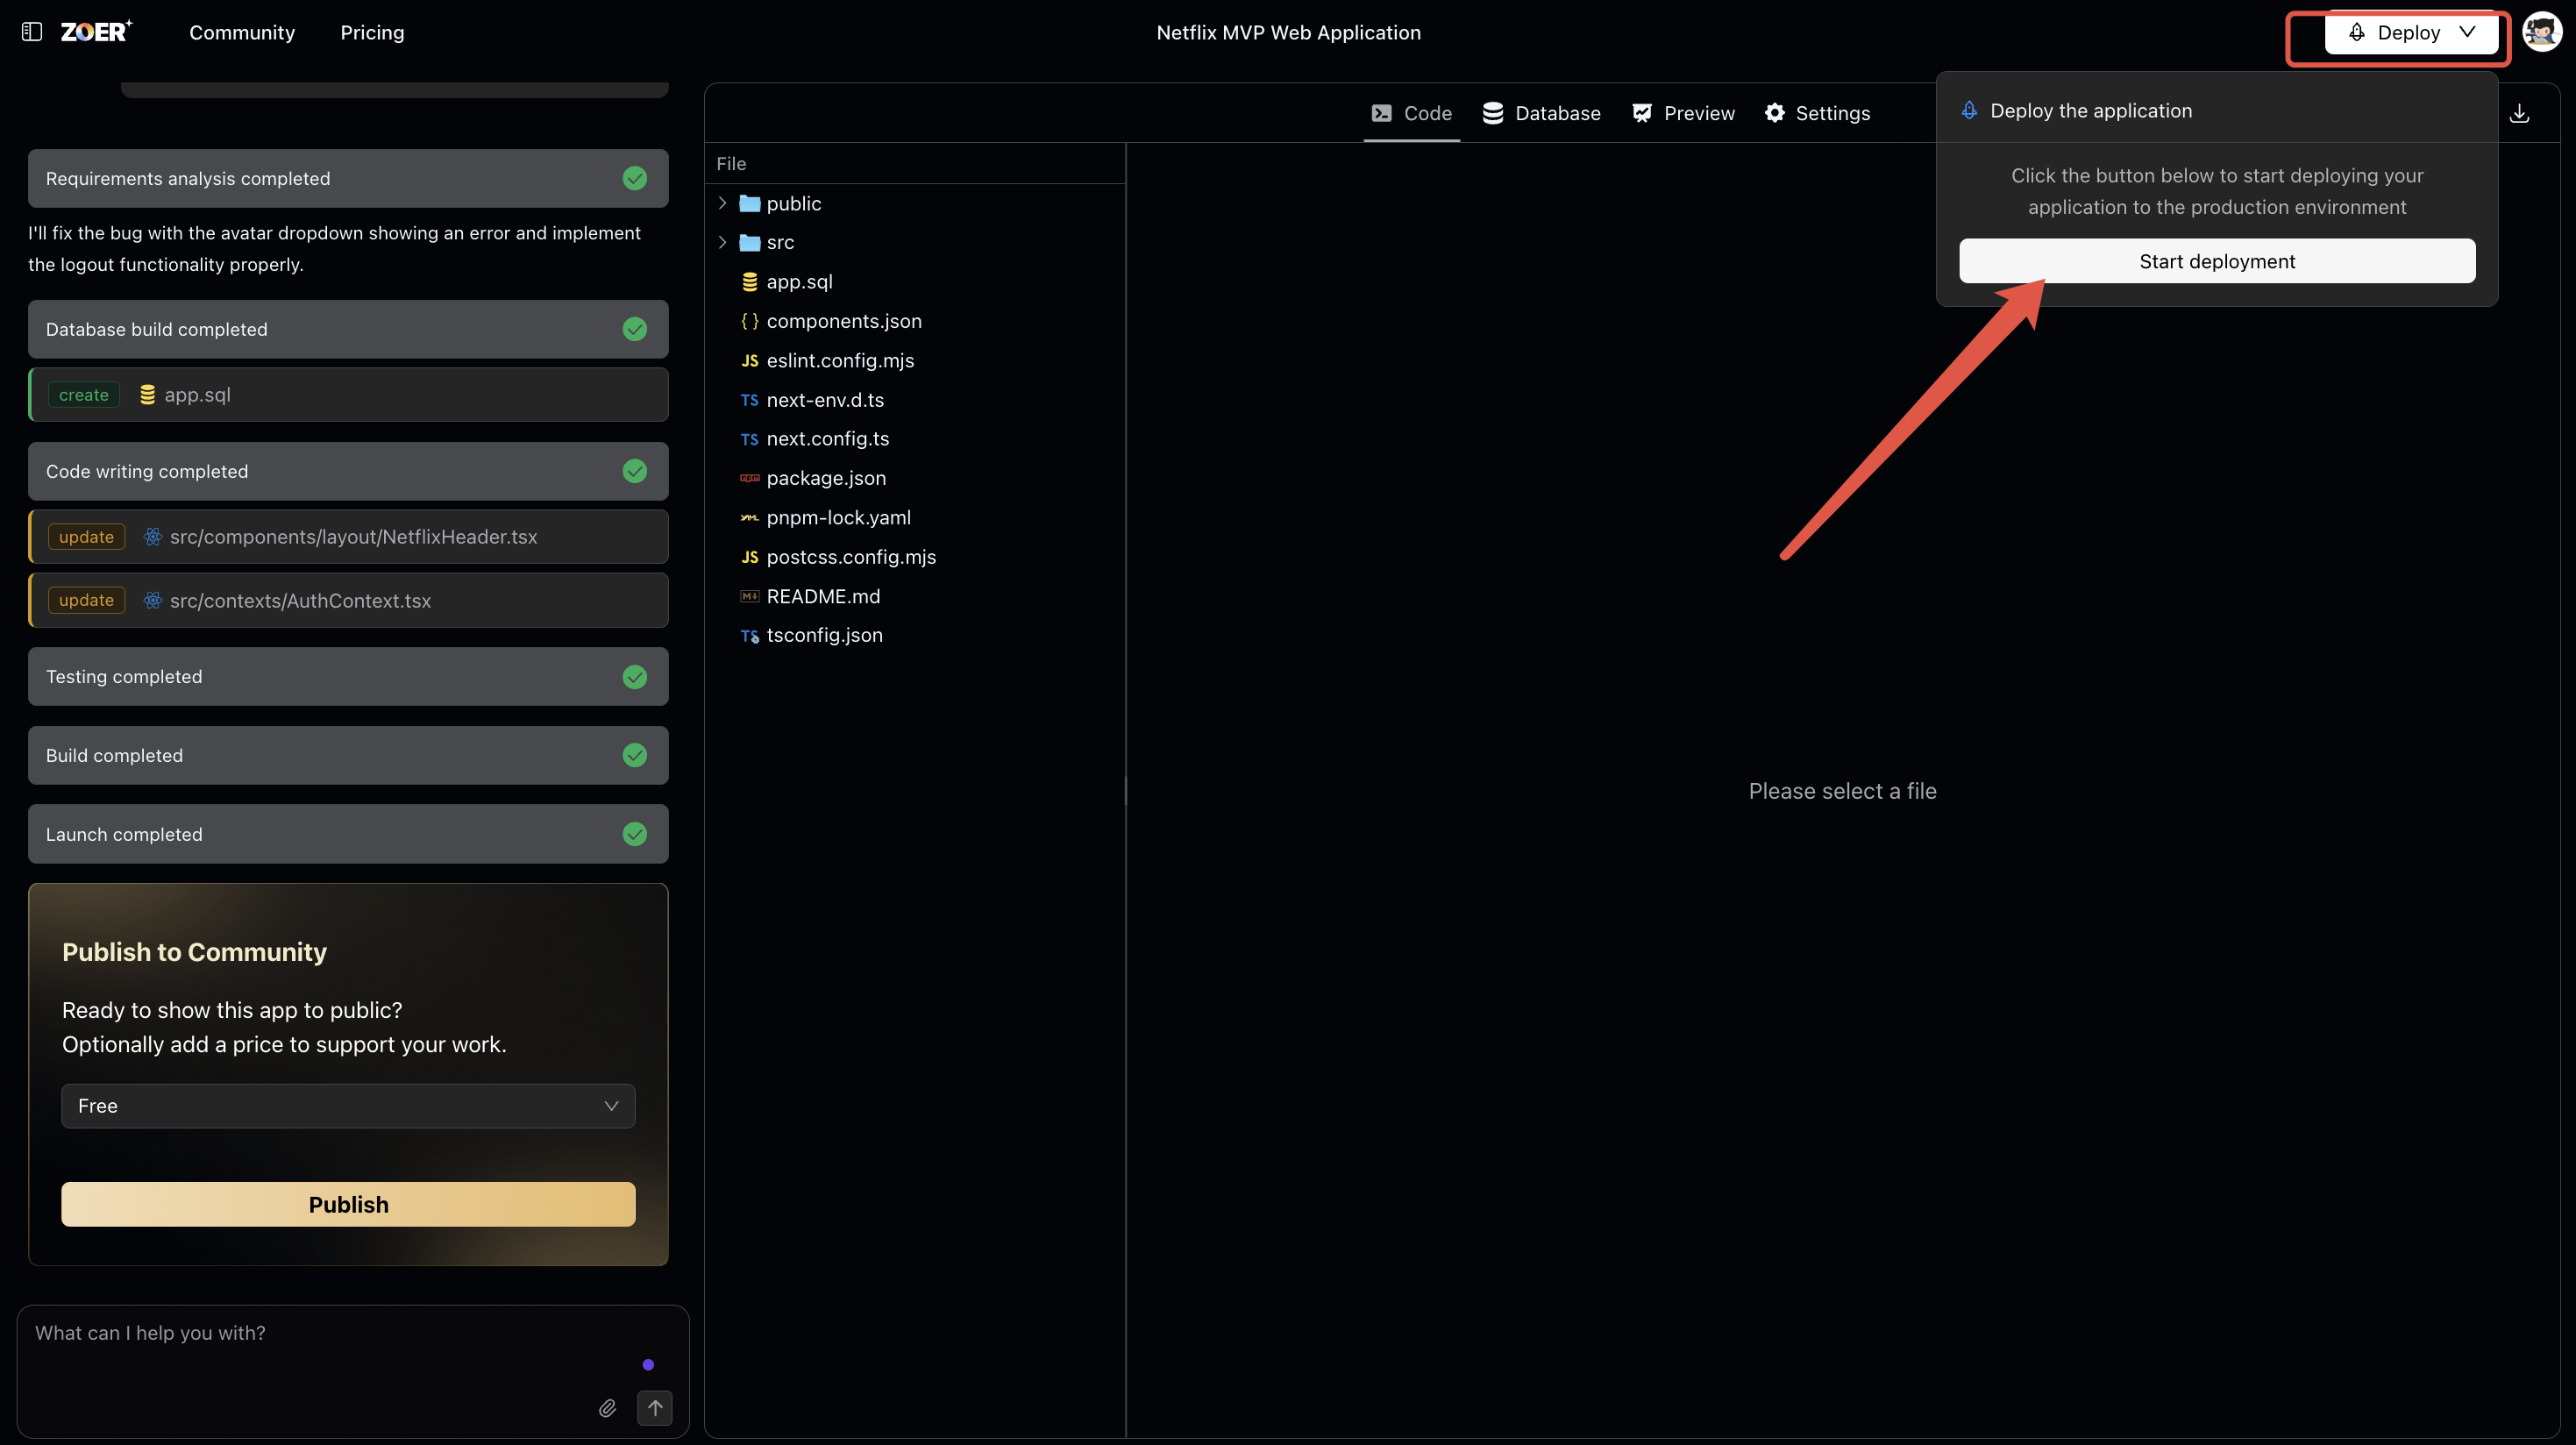The image size is (2576, 1445).
Task: Click the Publish button
Action: 348,1204
